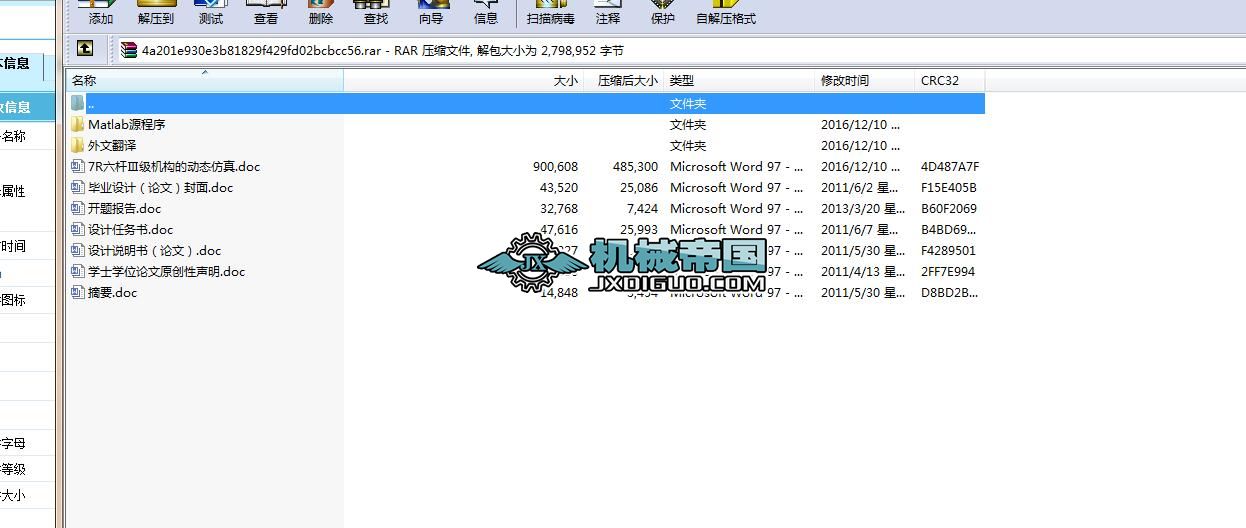Click the 保护 protect archive button
This screenshot has height=528, width=1246.
point(662,14)
